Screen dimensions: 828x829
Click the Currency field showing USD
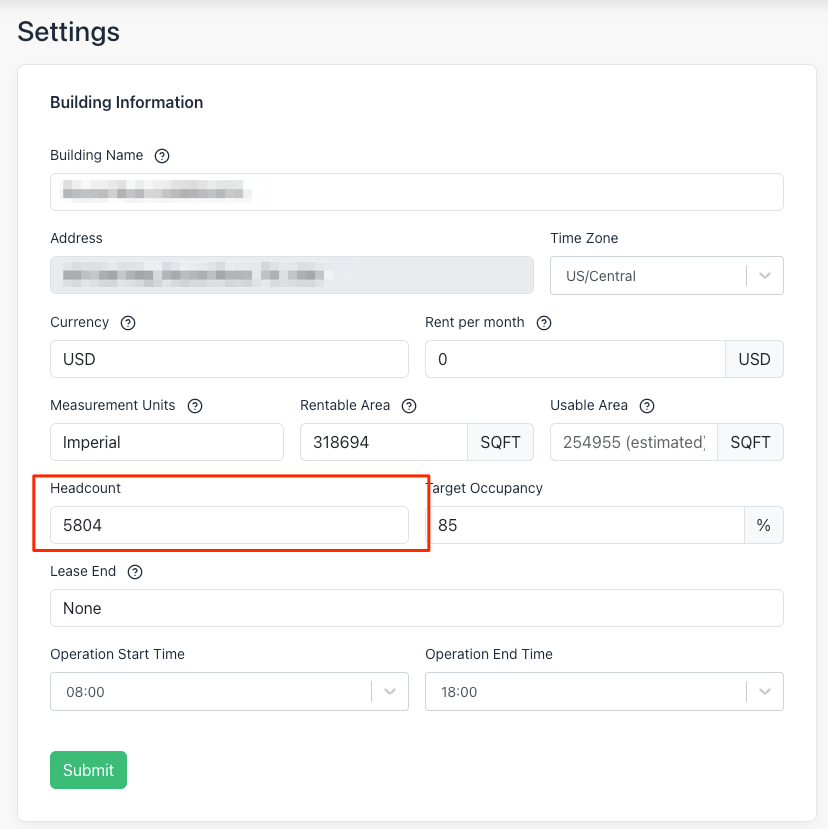tap(229, 359)
